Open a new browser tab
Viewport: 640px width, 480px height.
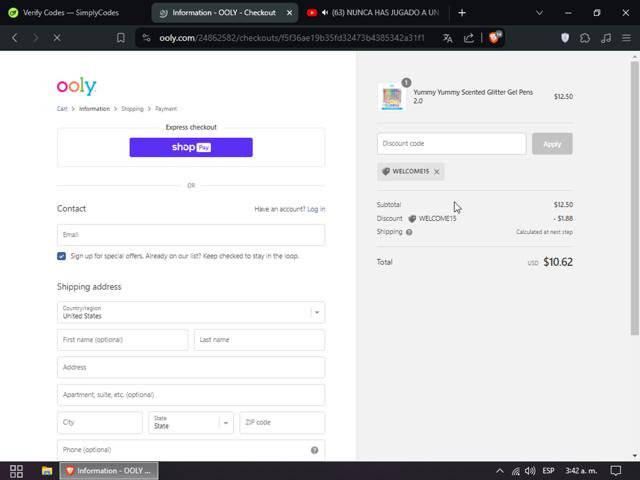pos(462,13)
